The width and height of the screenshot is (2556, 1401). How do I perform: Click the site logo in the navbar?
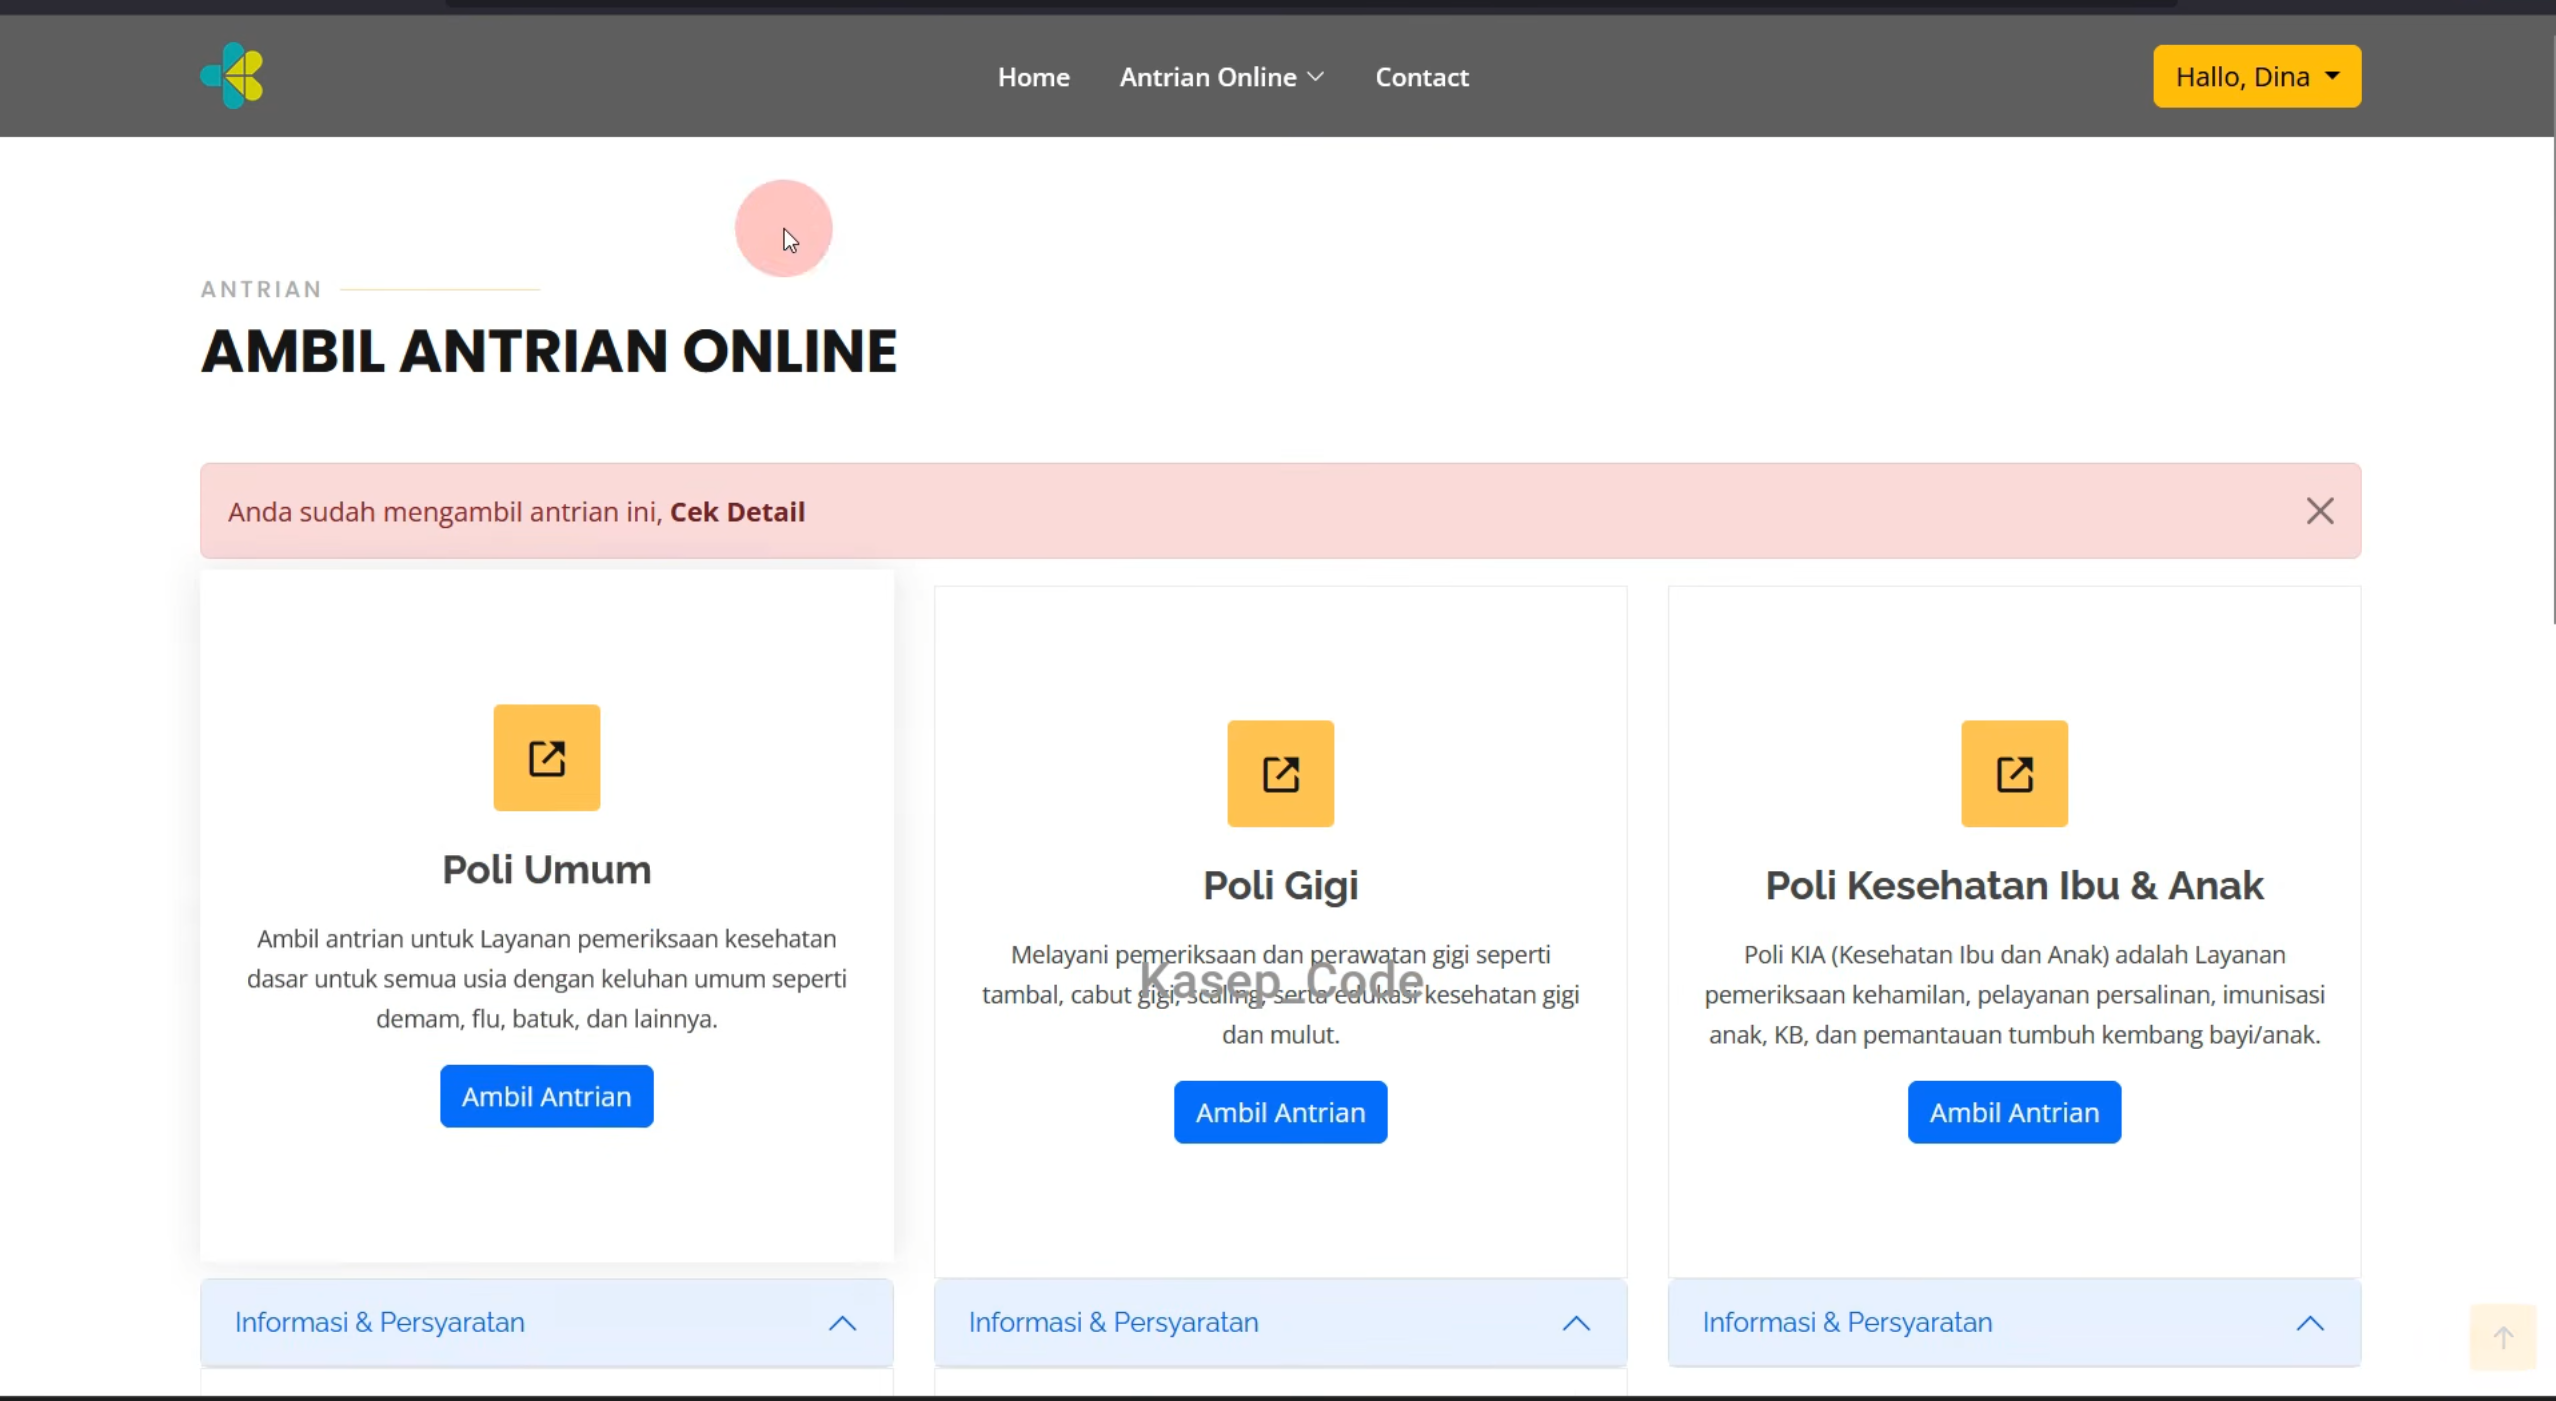coord(232,76)
